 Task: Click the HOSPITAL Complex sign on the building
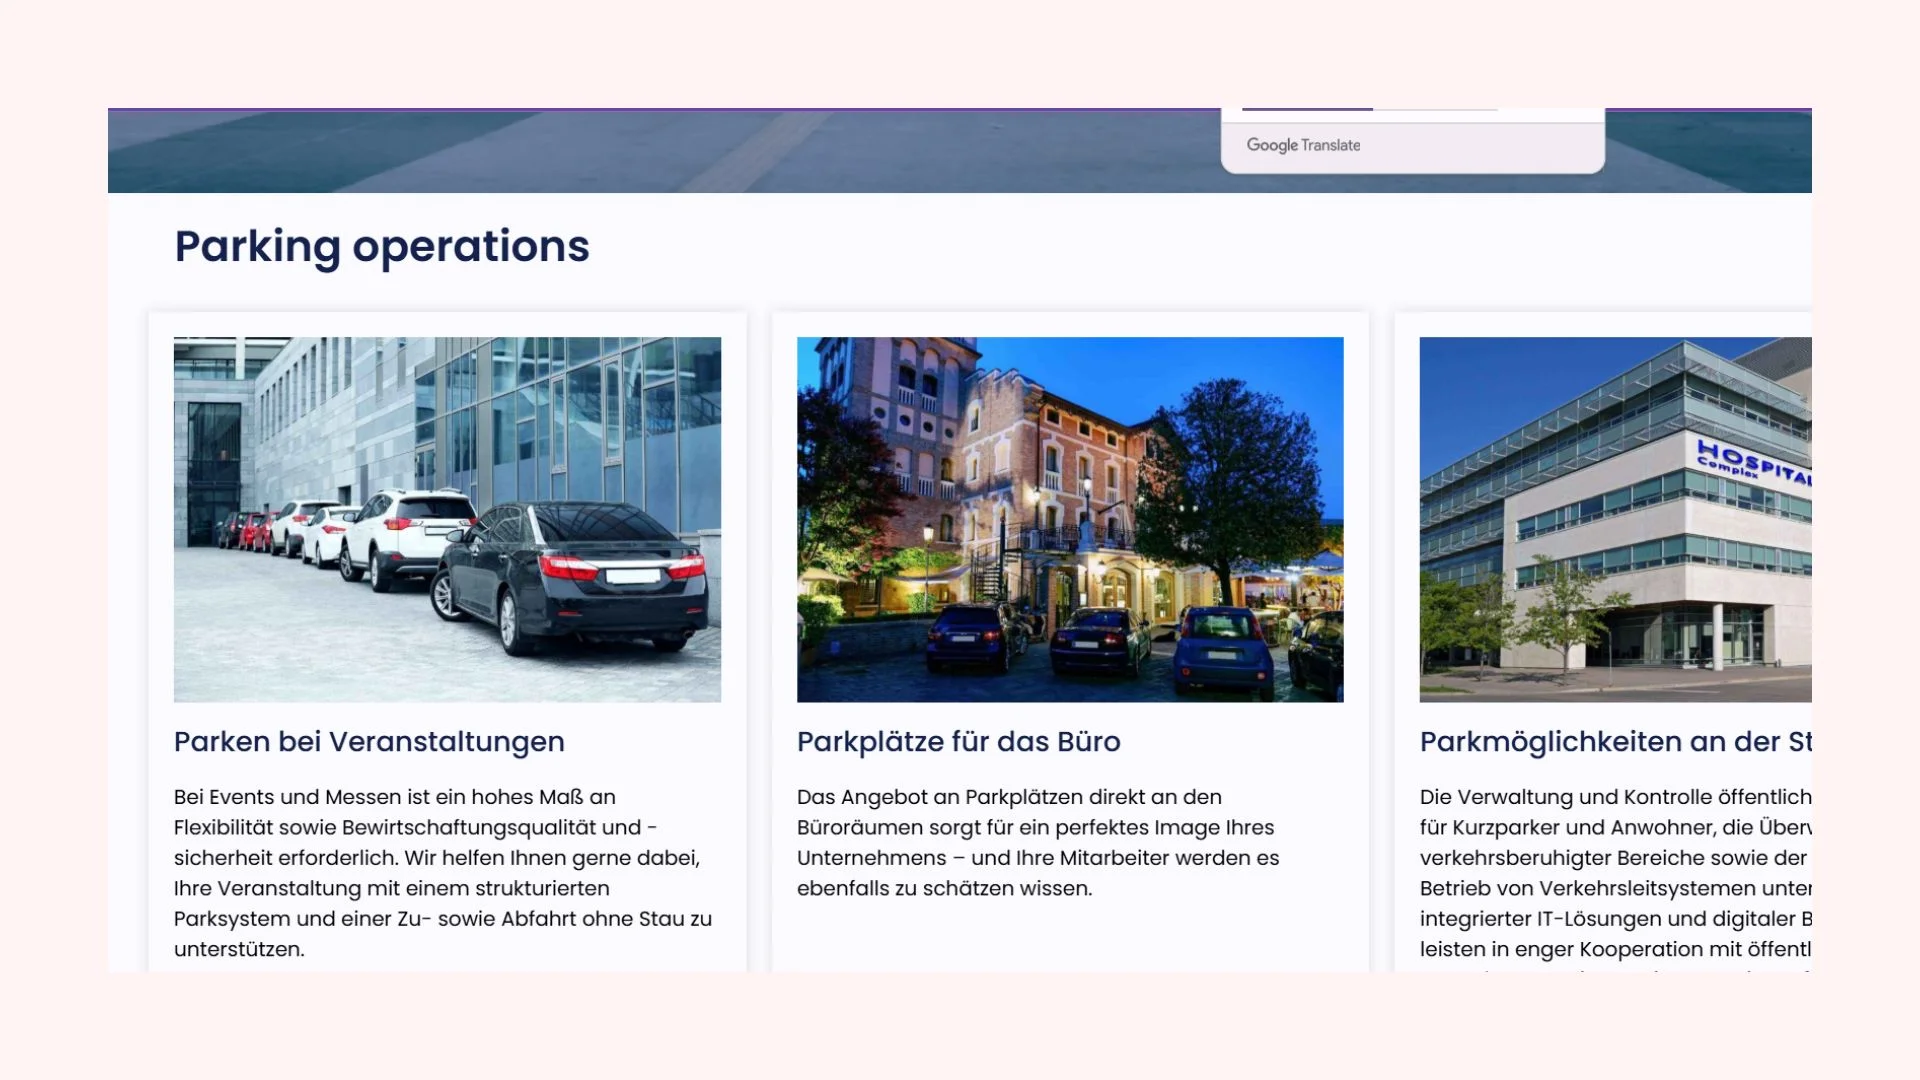(x=1752, y=463)
